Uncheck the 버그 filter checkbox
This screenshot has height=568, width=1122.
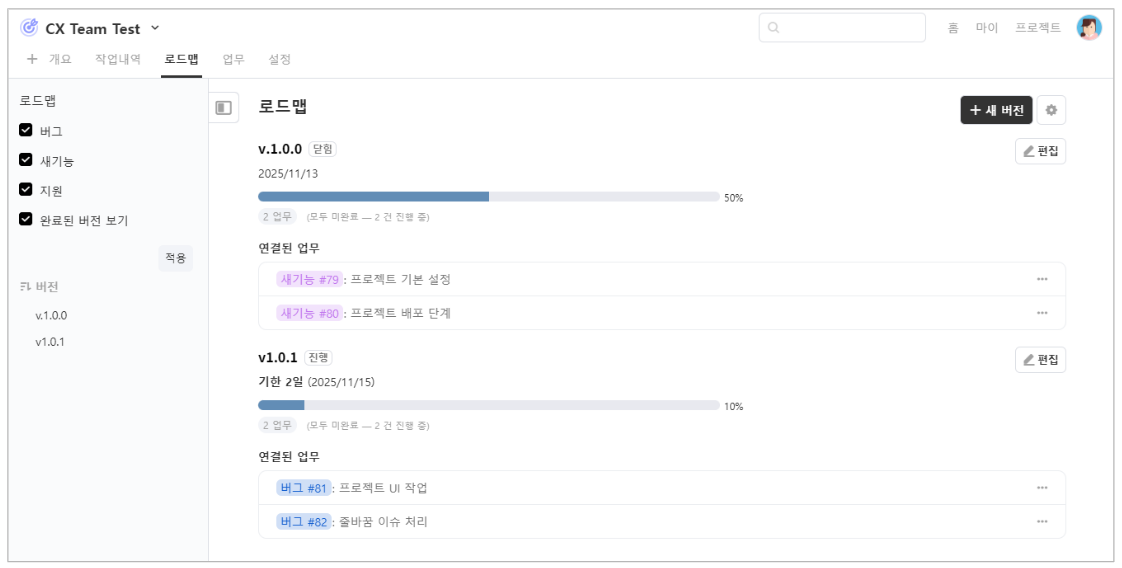26,130
